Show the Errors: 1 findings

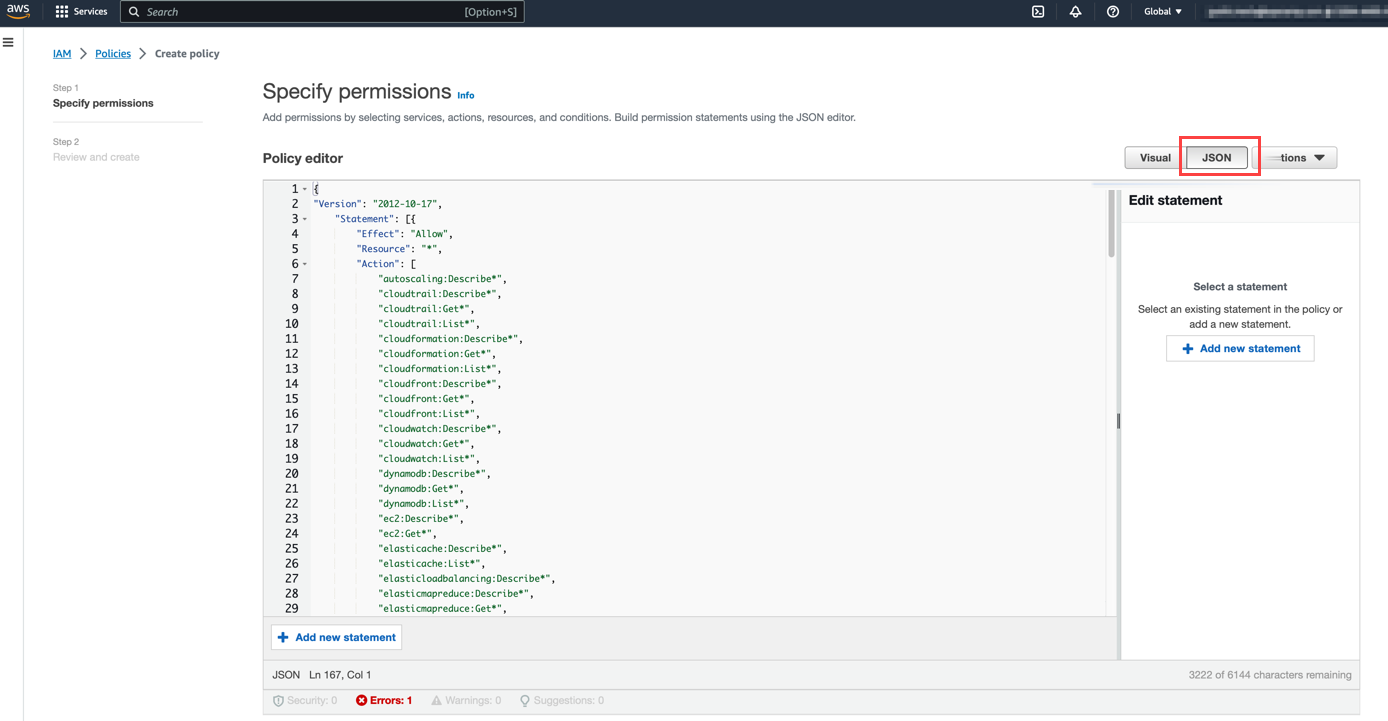point(384,701)
